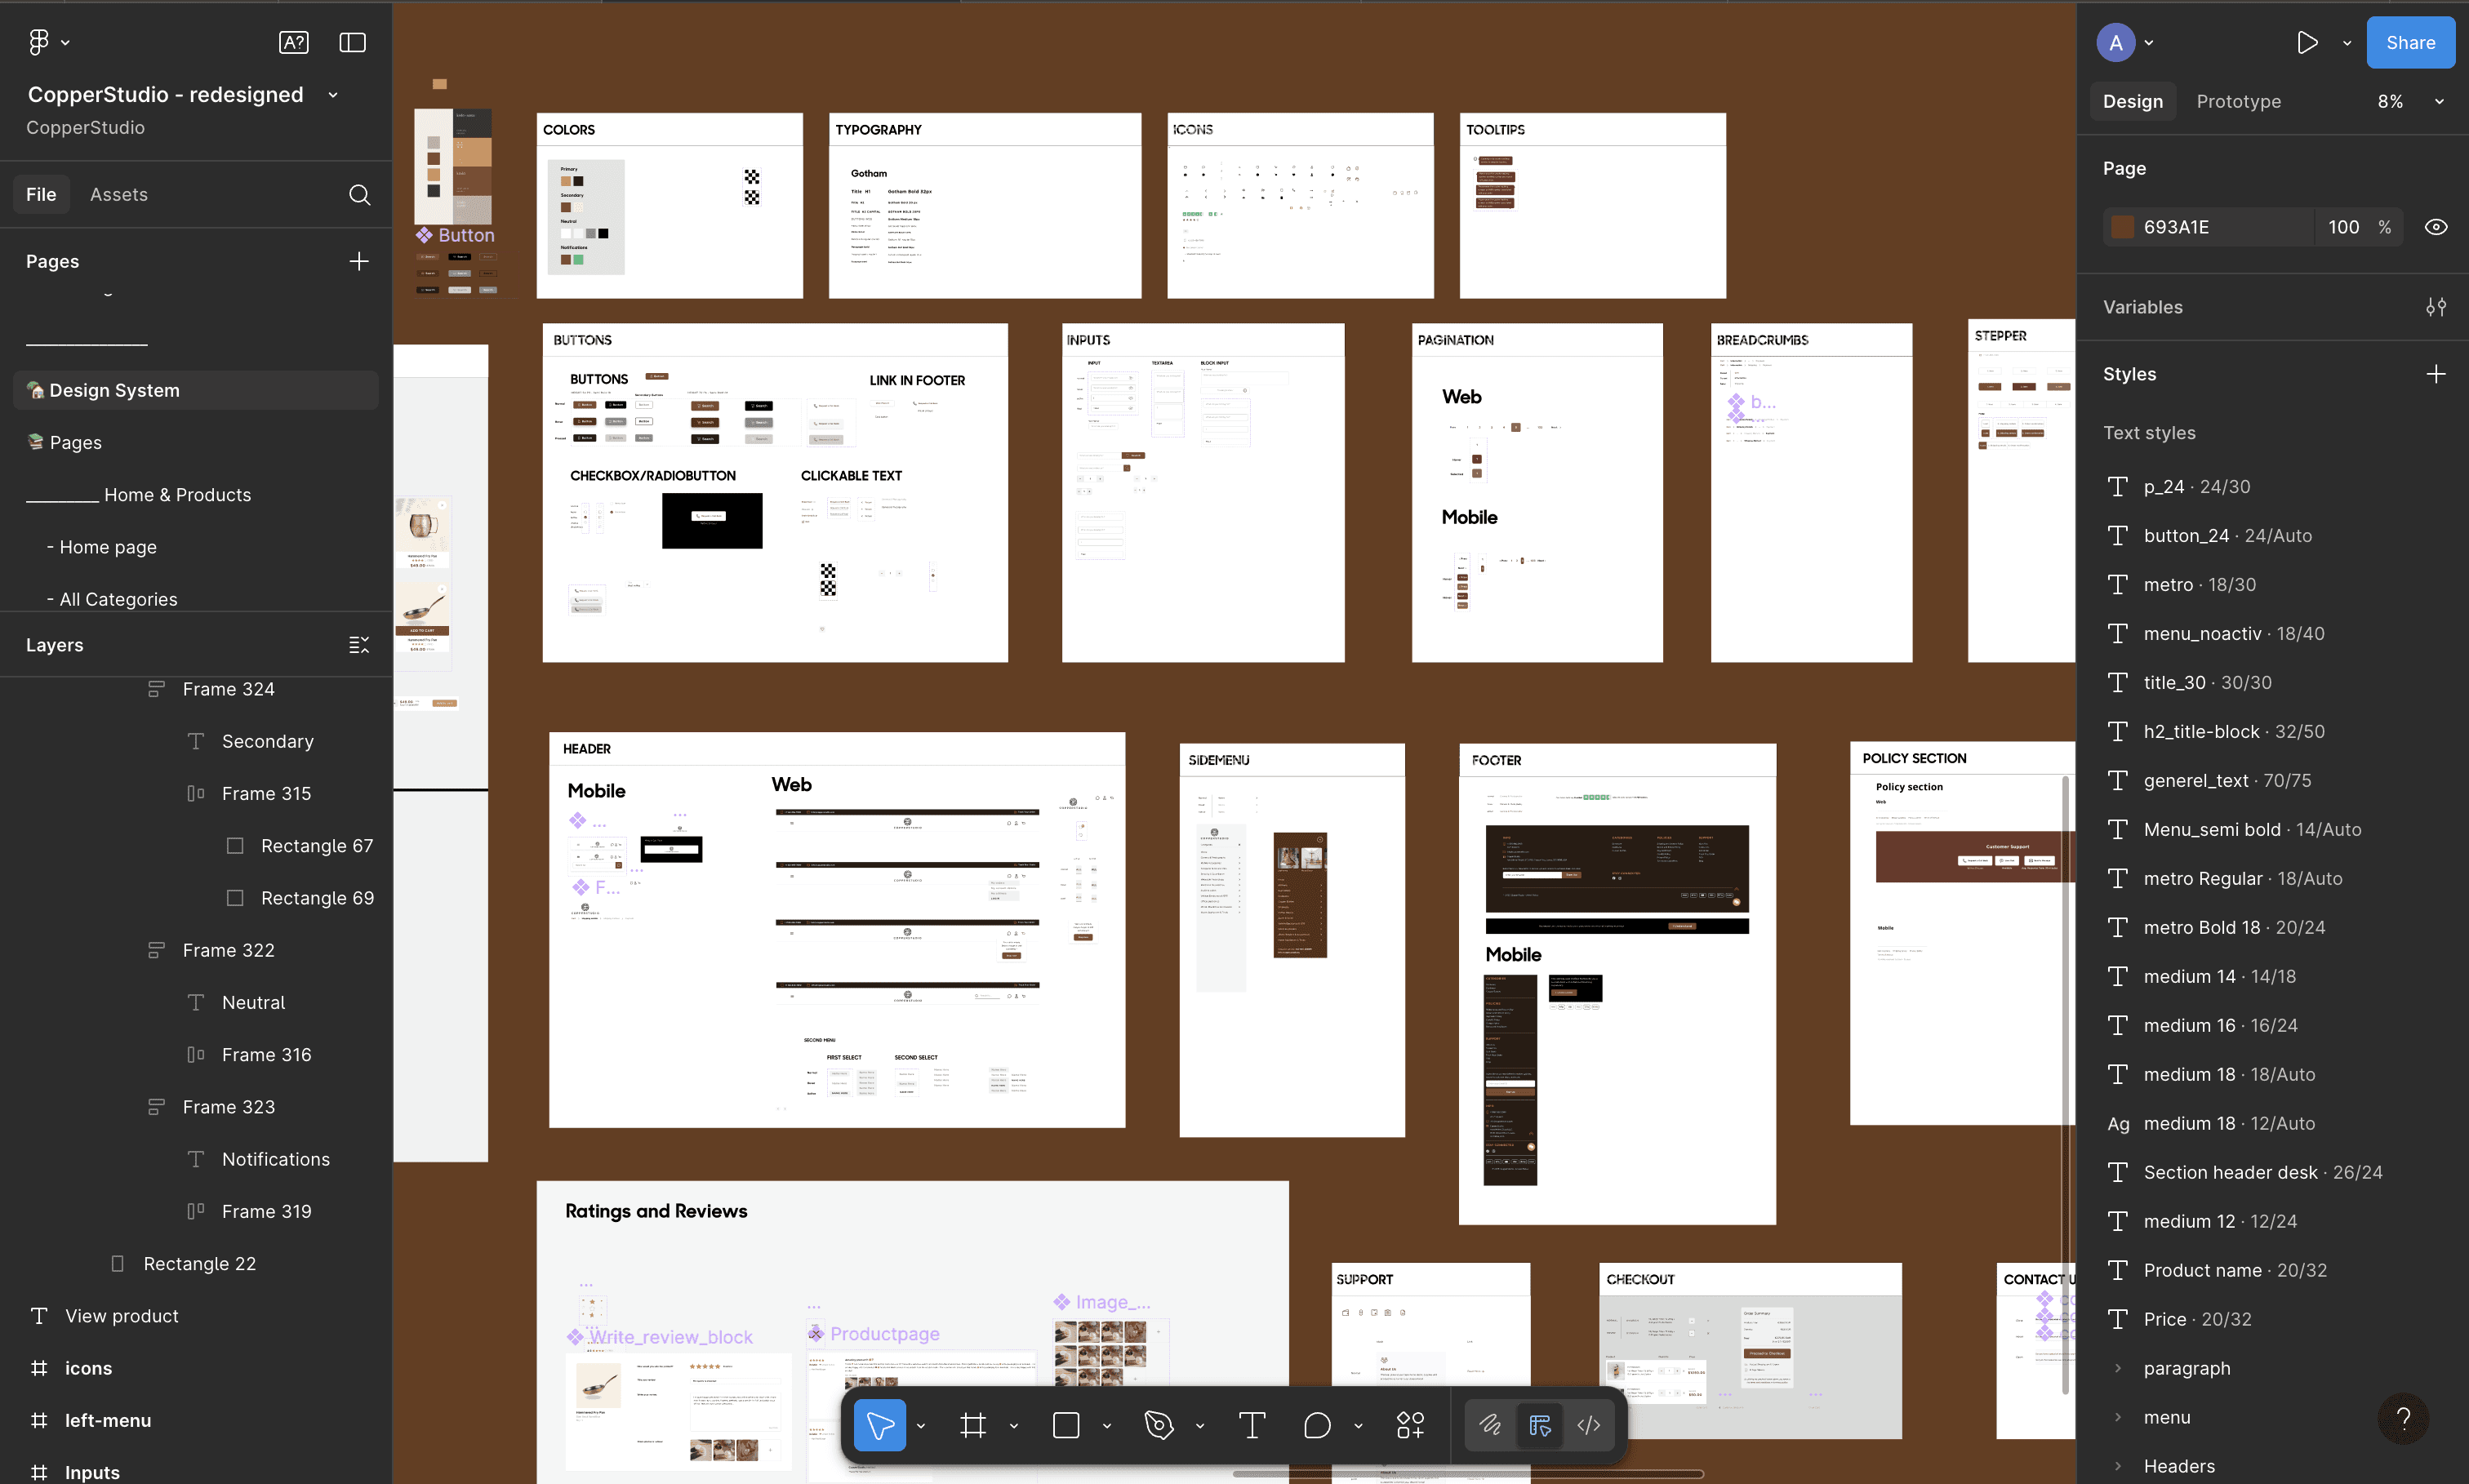Open the Actions components tool
2469x1484 pixels.
[1410, 1424]
